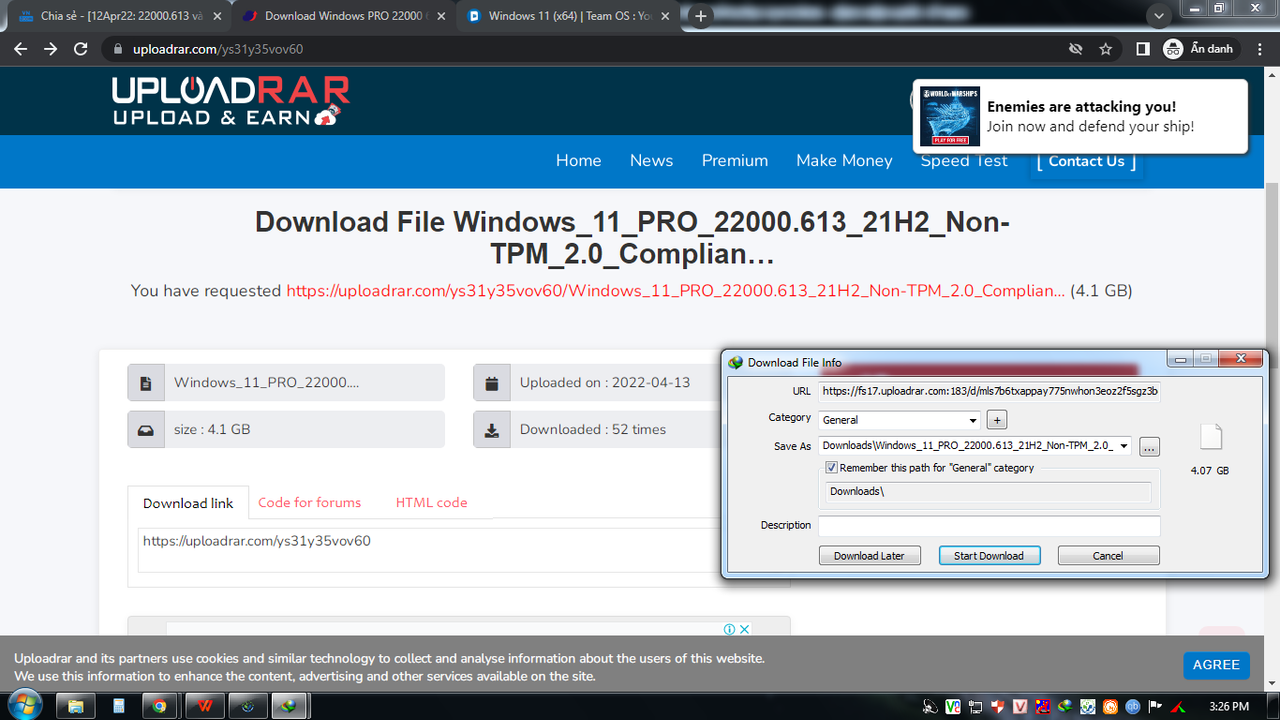Click the download link text box
Screen dimensions: 1280x720
pos(430,550)
